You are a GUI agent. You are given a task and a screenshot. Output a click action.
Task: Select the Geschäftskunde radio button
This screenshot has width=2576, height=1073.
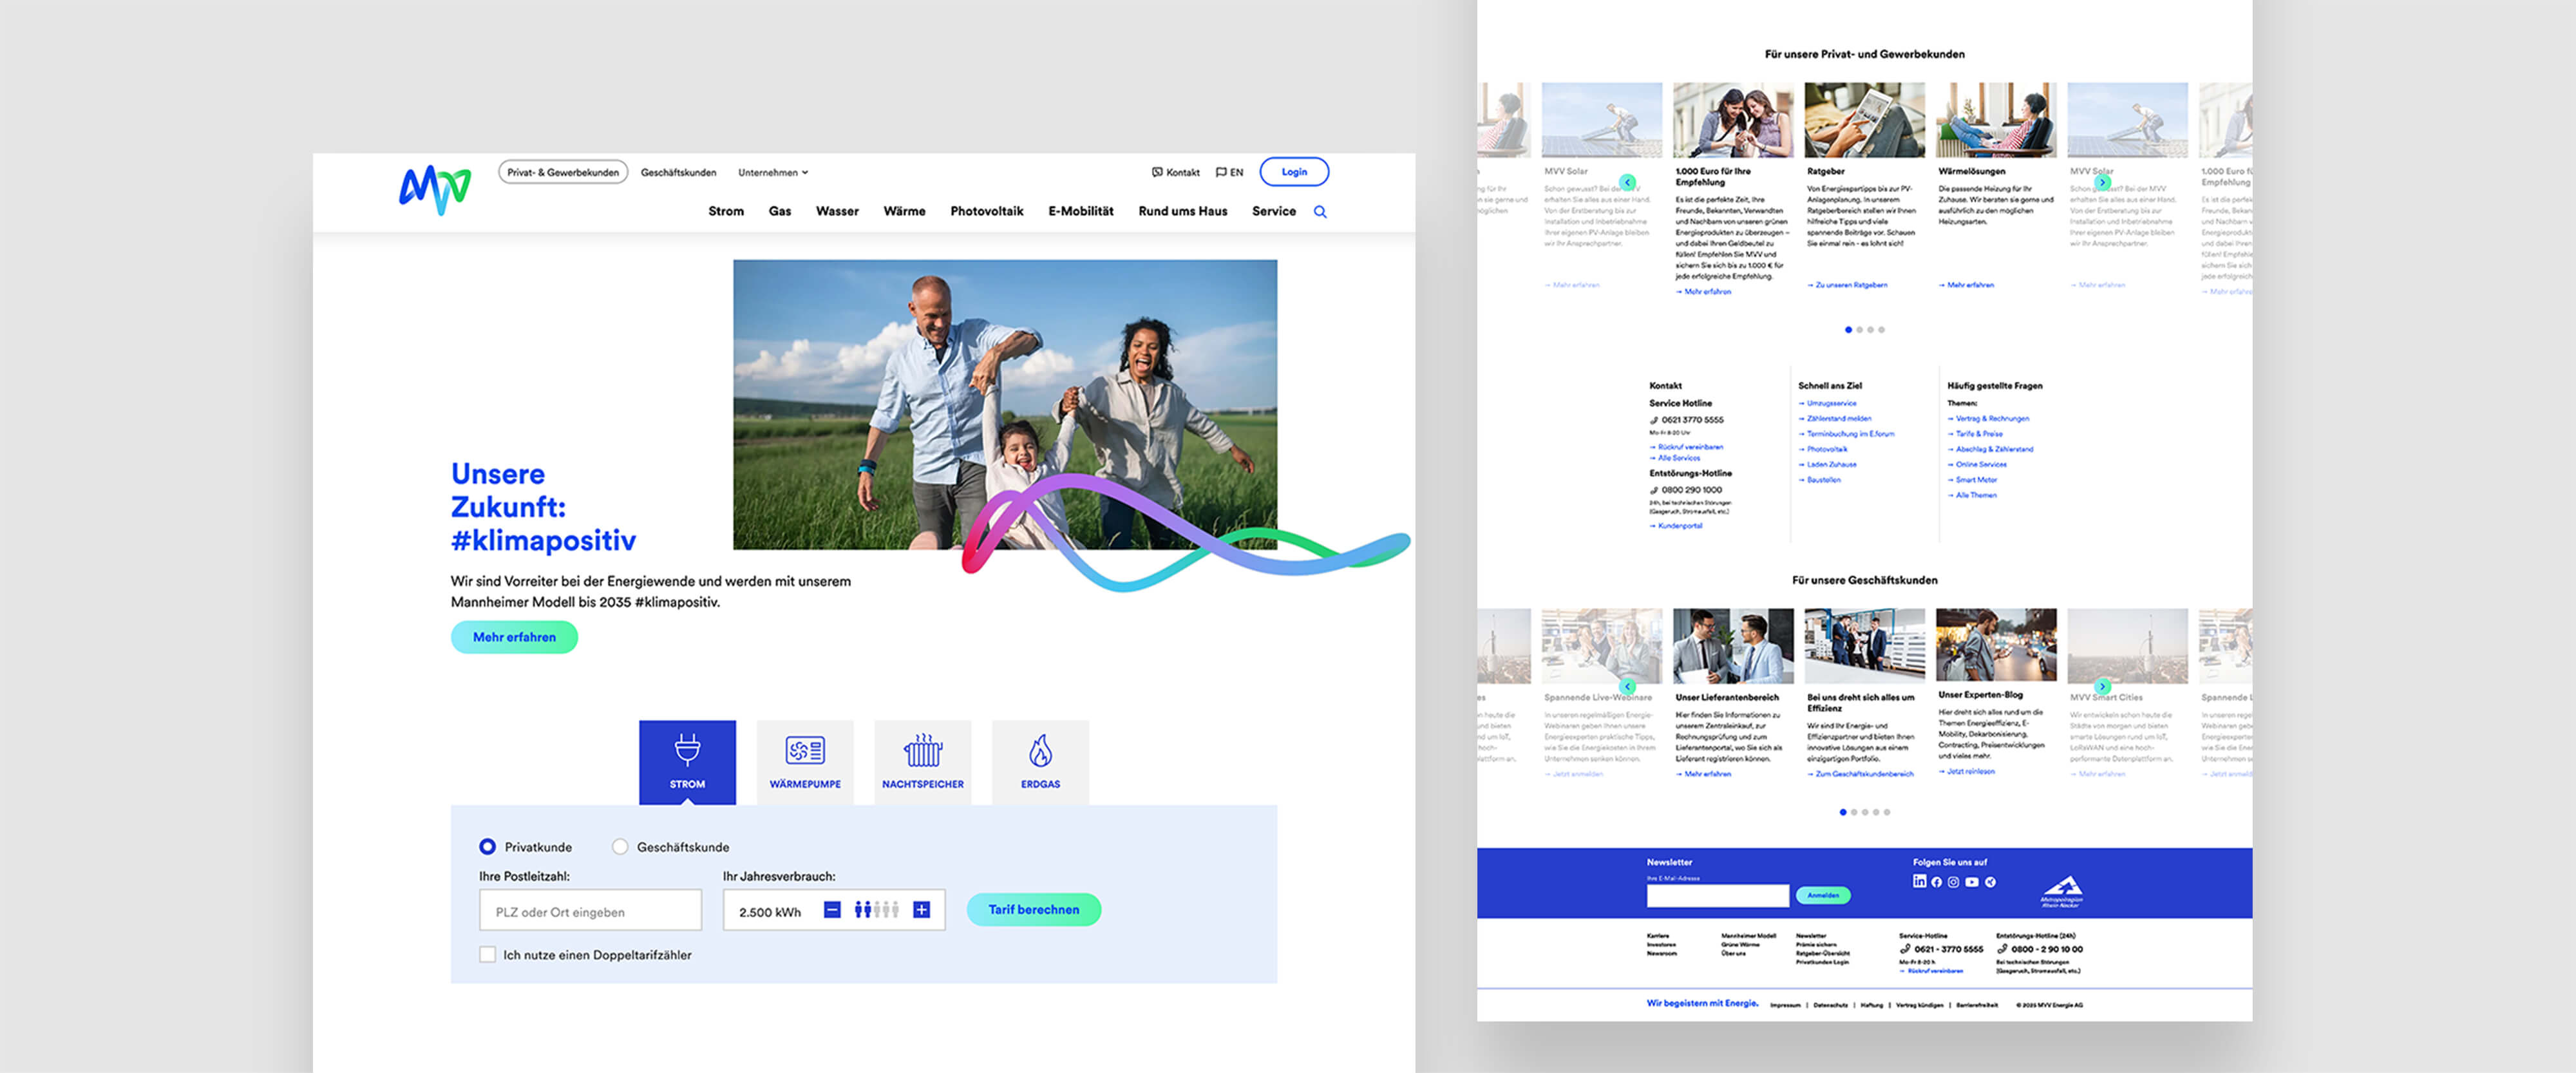pos(620,847)
